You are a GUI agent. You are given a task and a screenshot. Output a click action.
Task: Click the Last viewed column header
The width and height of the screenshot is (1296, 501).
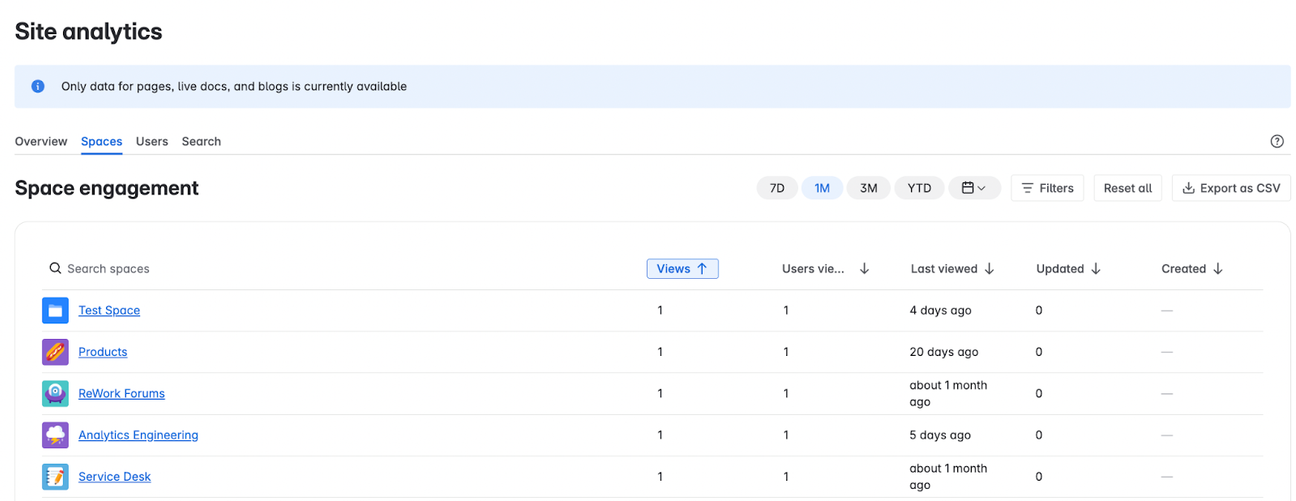tap(944, 268)
